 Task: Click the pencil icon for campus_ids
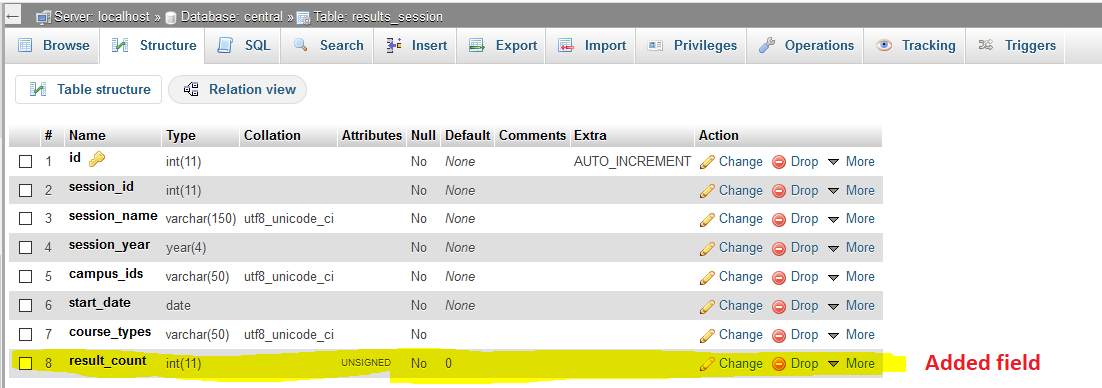point(708,277)
